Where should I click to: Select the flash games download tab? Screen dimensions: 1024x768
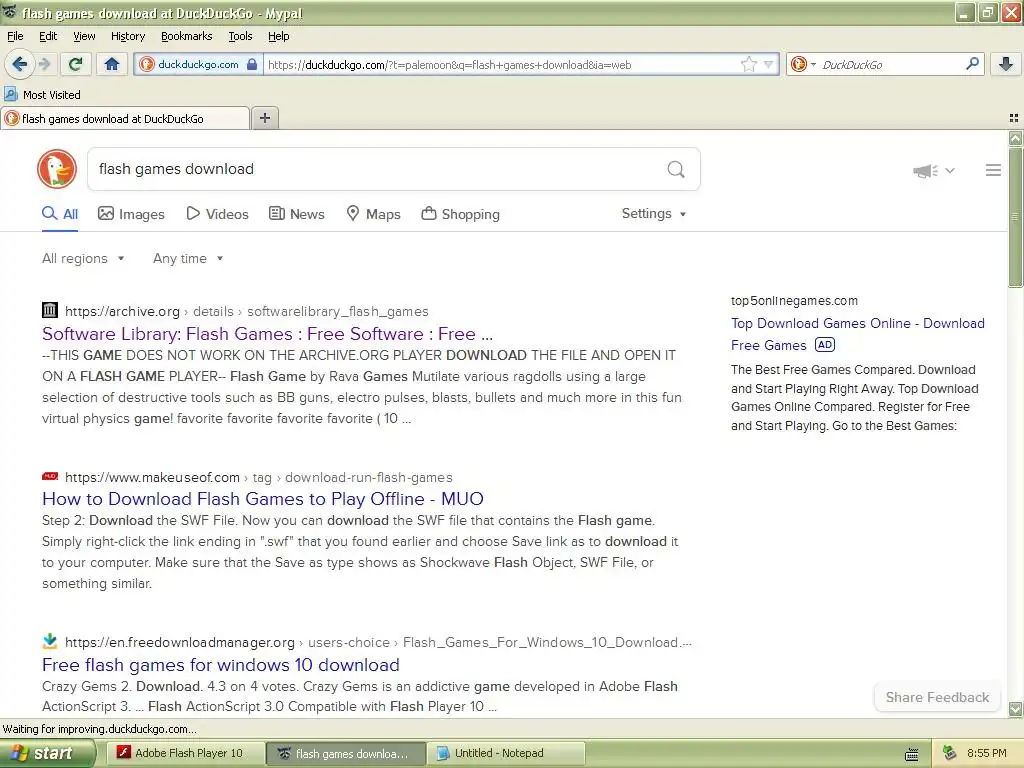click(x=125, y=119)
